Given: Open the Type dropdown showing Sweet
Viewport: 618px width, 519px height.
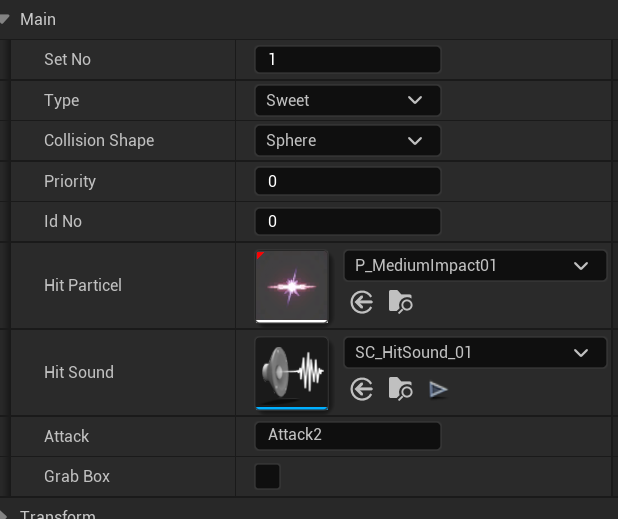Looking at the screenshot, I should [x=348, y=100].
